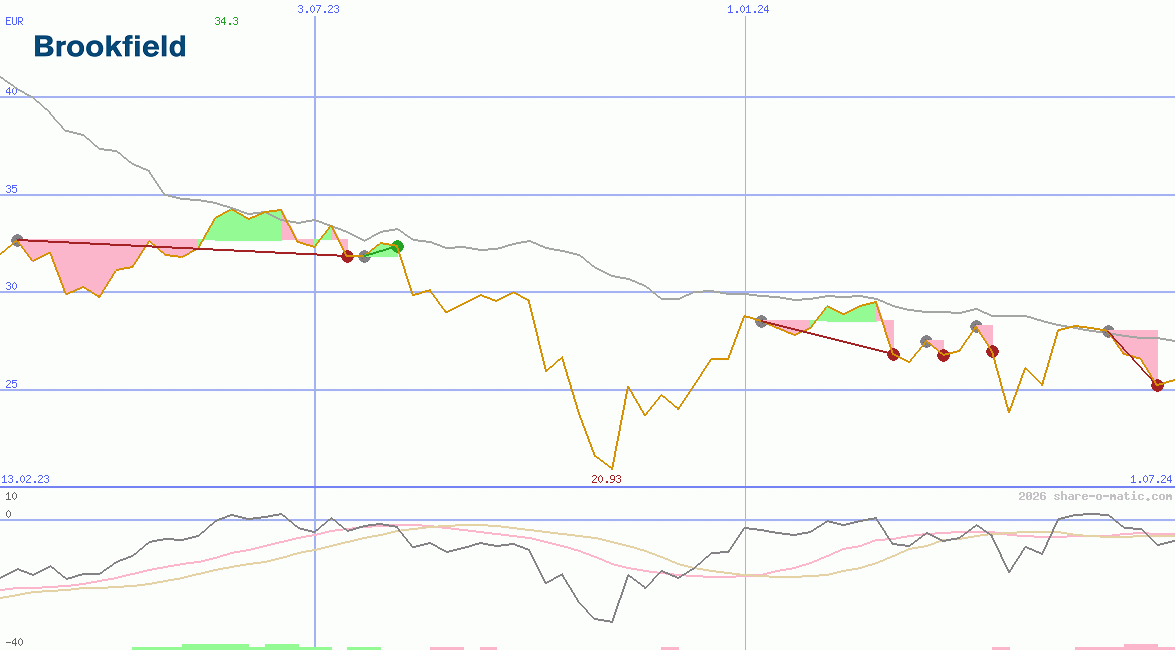The height and width of the screenshot is (650, 1175).
Task: Click the red 20.93 low price label
Action: click(606, 479)
